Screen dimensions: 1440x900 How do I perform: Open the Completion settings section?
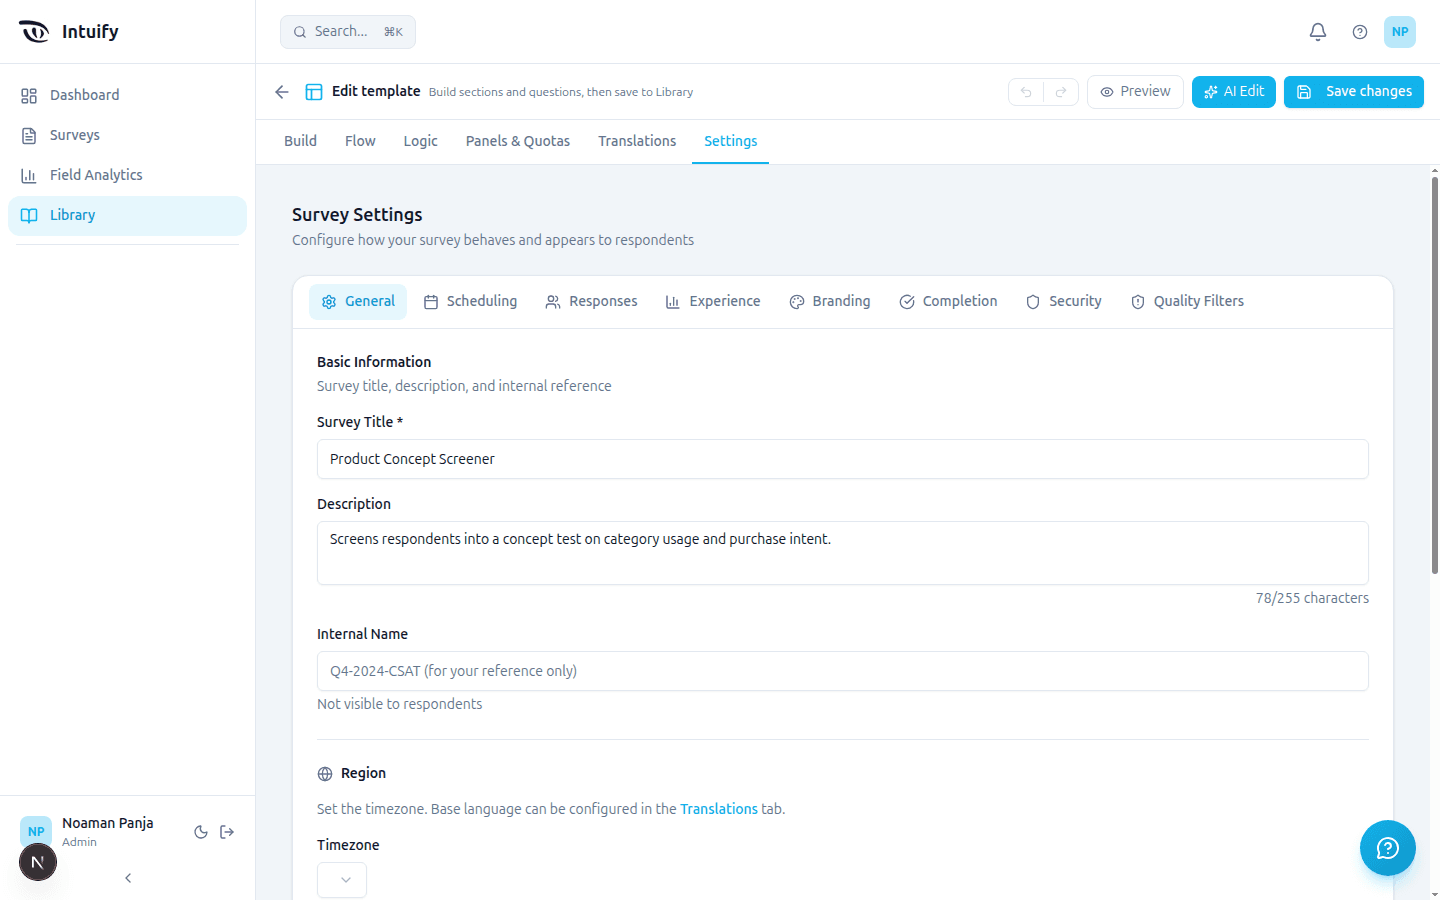click(948, 302)
